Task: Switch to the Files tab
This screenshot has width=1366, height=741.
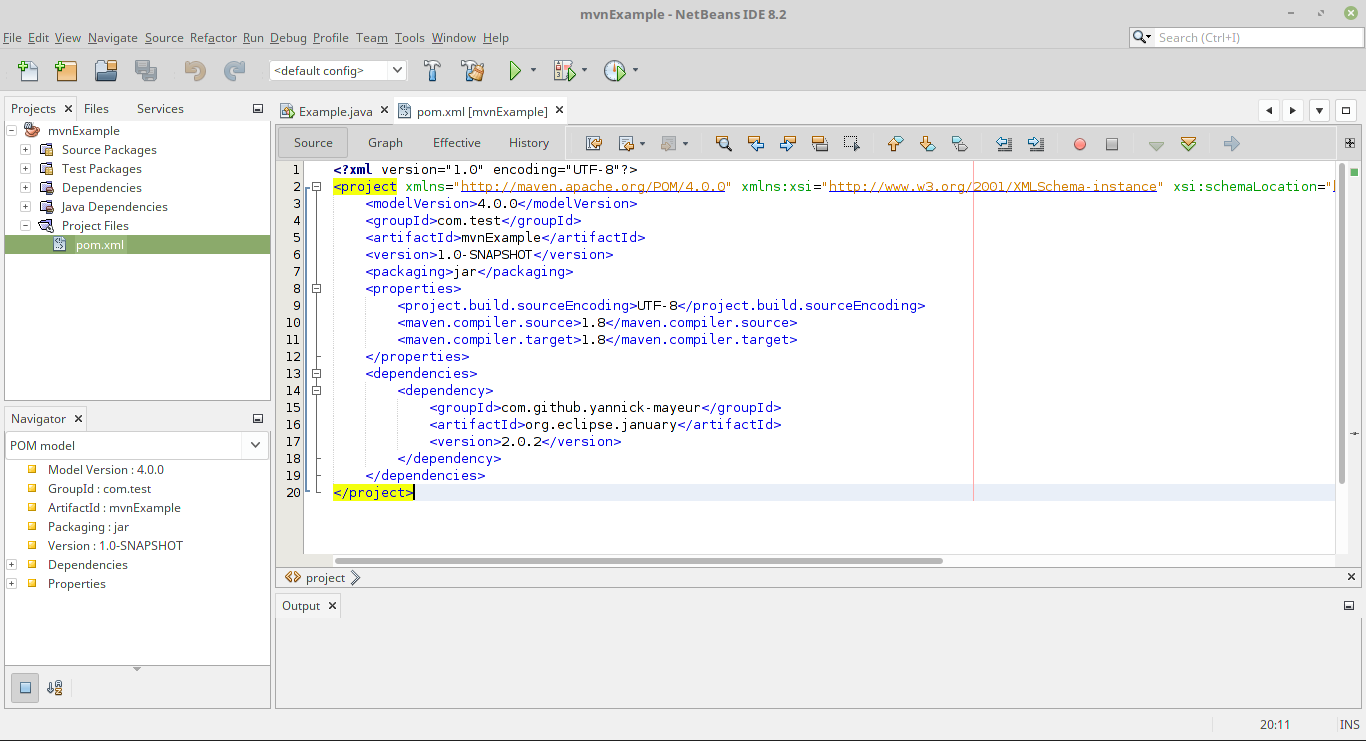Action: (96, 108)
